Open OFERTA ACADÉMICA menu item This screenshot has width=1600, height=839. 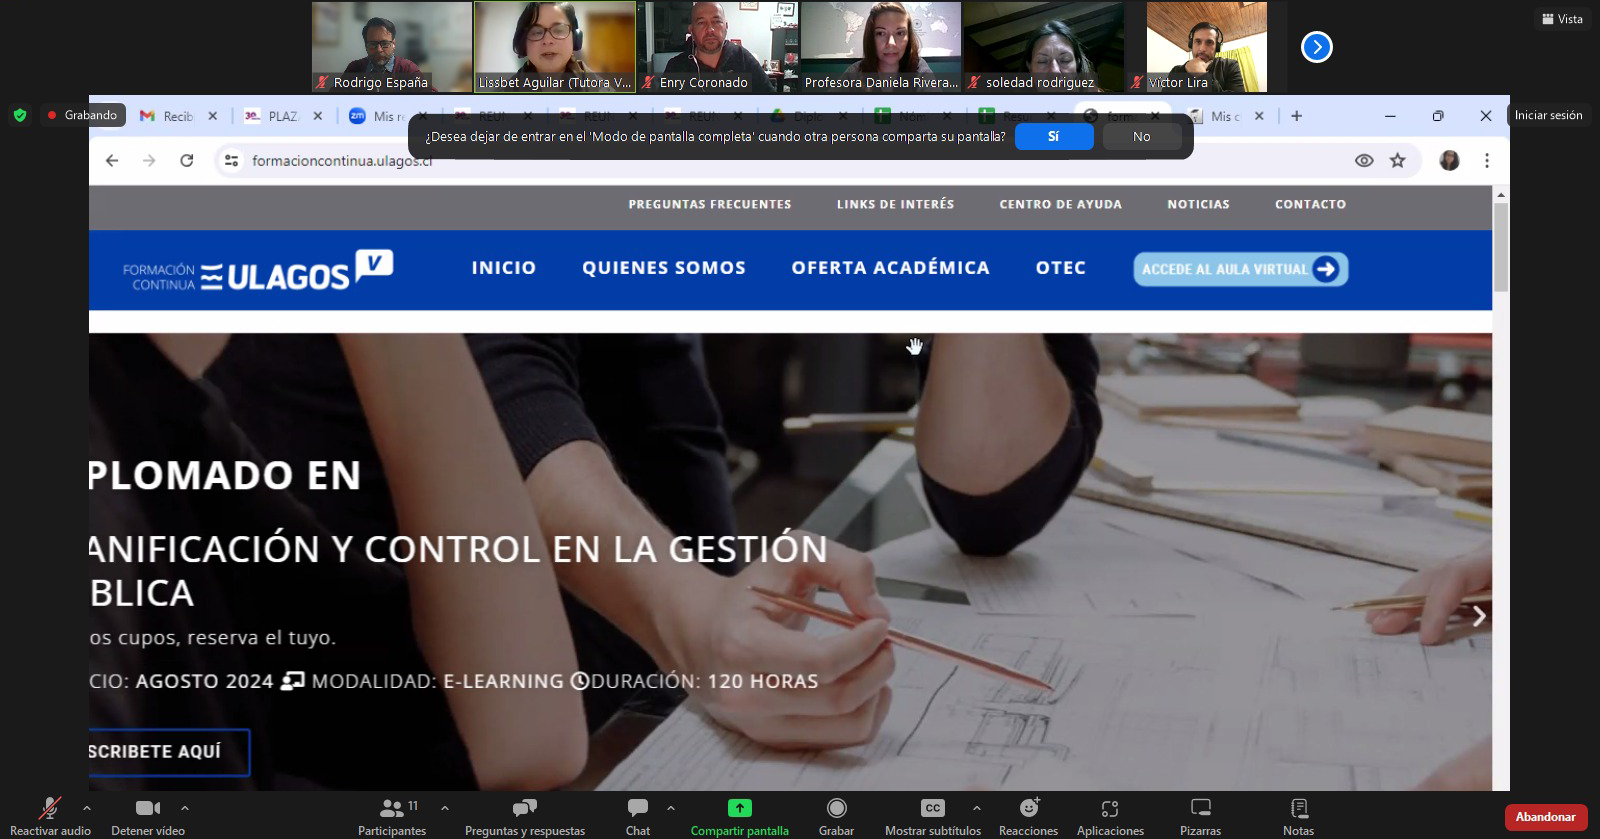[x=890, y=268]
